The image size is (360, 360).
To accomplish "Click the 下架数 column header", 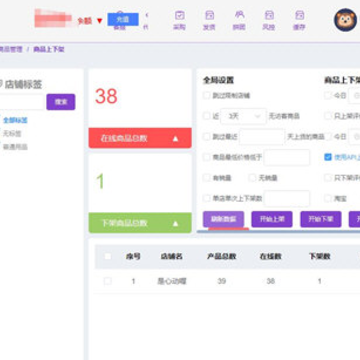I will pos(319,256).
